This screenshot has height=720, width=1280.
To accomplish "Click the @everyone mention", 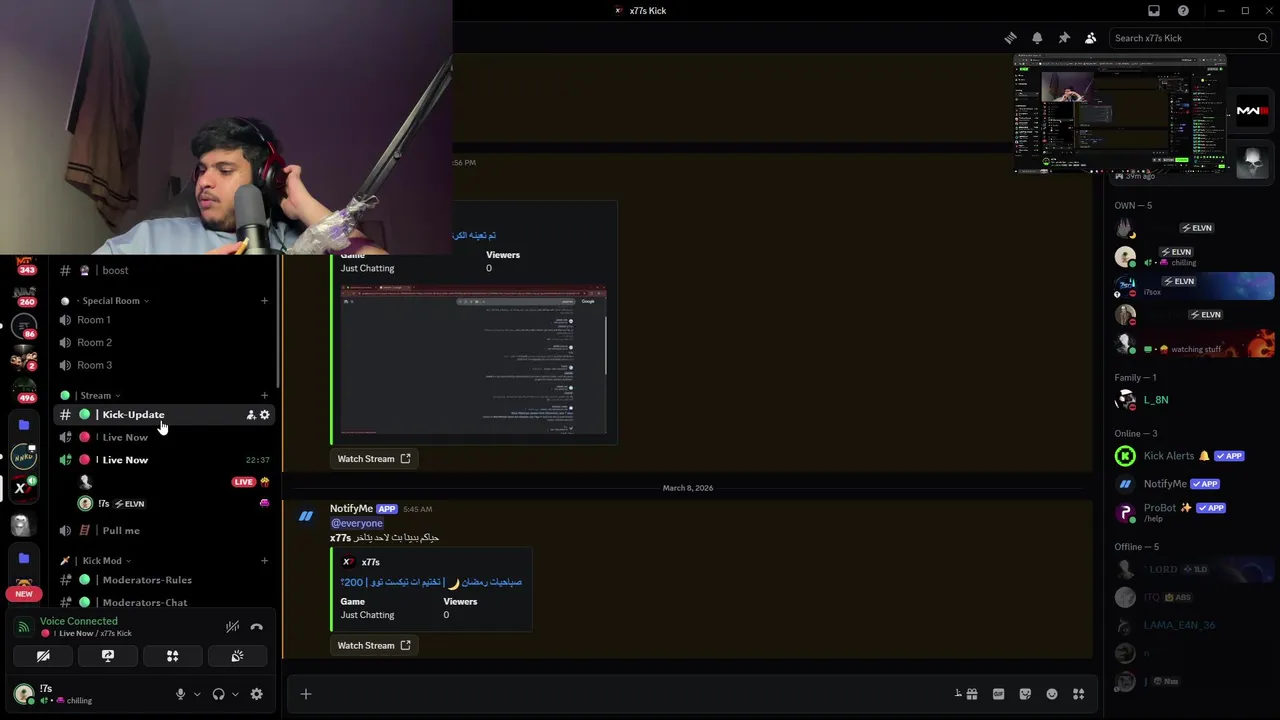I will [357, 523].
